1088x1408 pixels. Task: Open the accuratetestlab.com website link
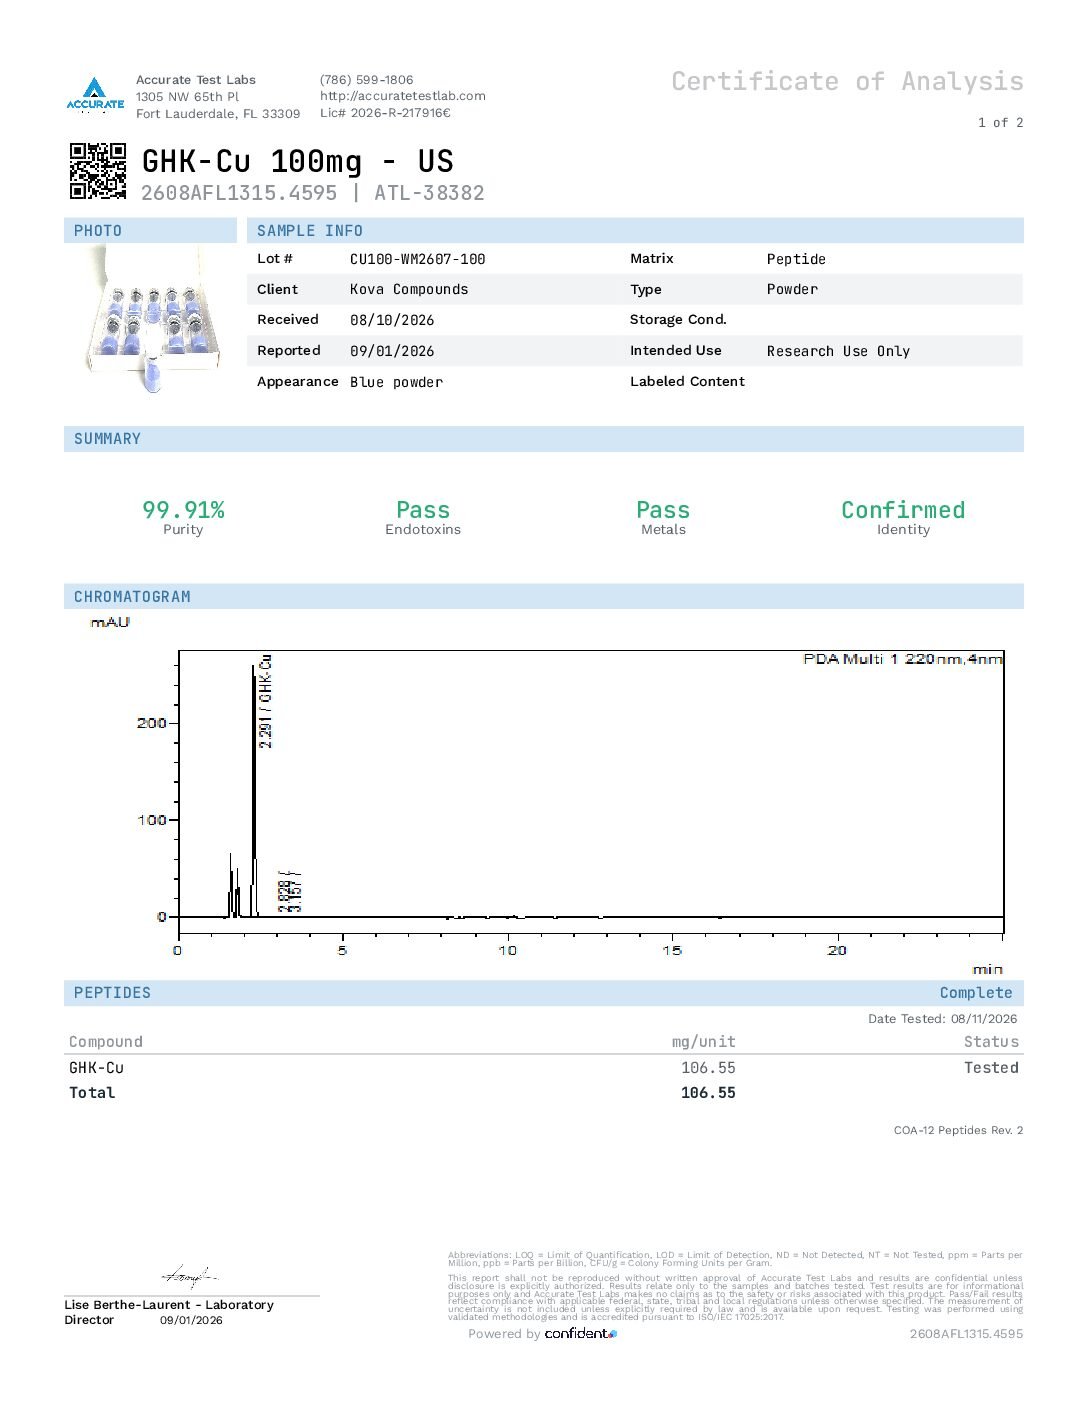403,96
